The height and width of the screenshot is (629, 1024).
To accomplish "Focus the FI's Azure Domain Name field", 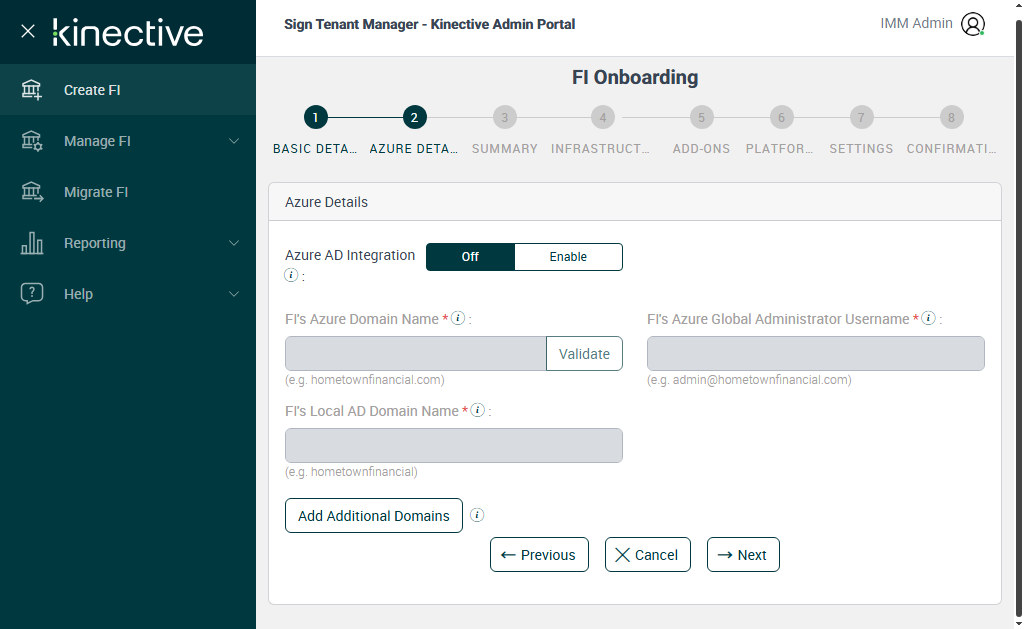I will click(415, 353).
